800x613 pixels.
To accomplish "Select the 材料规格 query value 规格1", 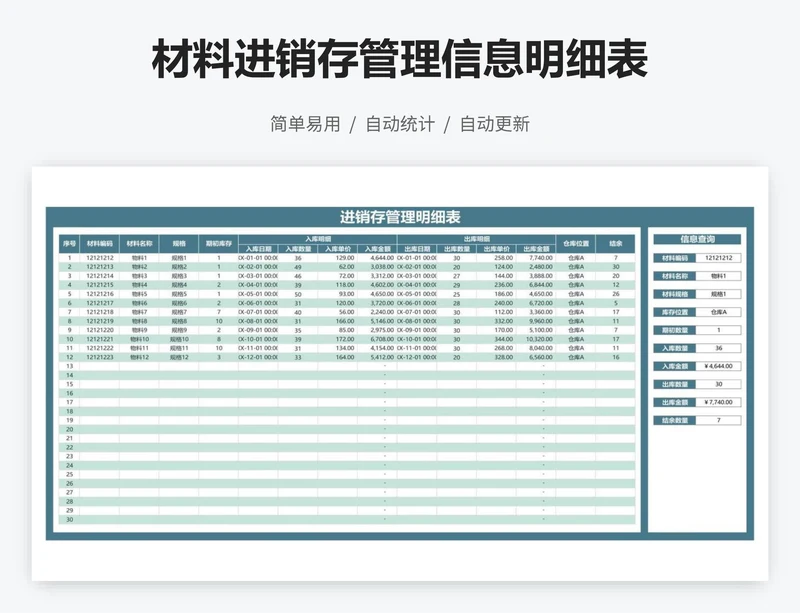I will coord(718,294).
